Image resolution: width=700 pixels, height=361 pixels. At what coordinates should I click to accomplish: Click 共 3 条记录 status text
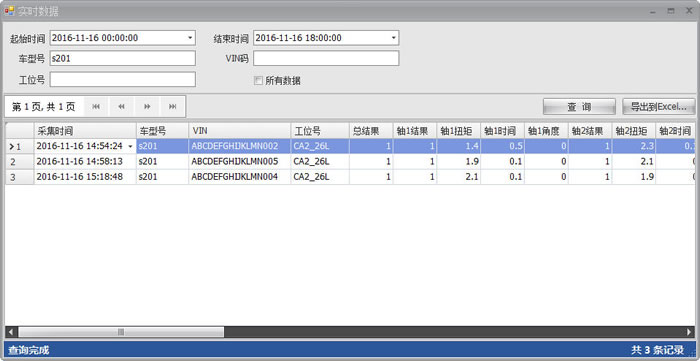point(657,350)
